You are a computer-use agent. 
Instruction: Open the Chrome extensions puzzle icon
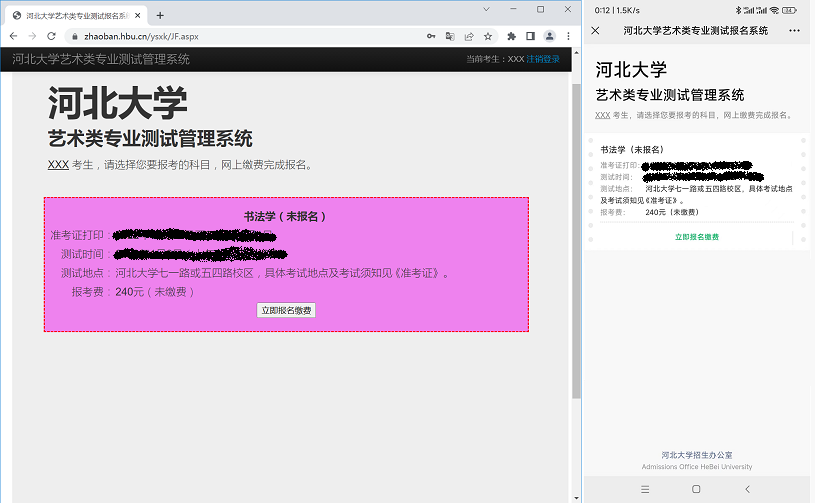[x=511, y=36]
